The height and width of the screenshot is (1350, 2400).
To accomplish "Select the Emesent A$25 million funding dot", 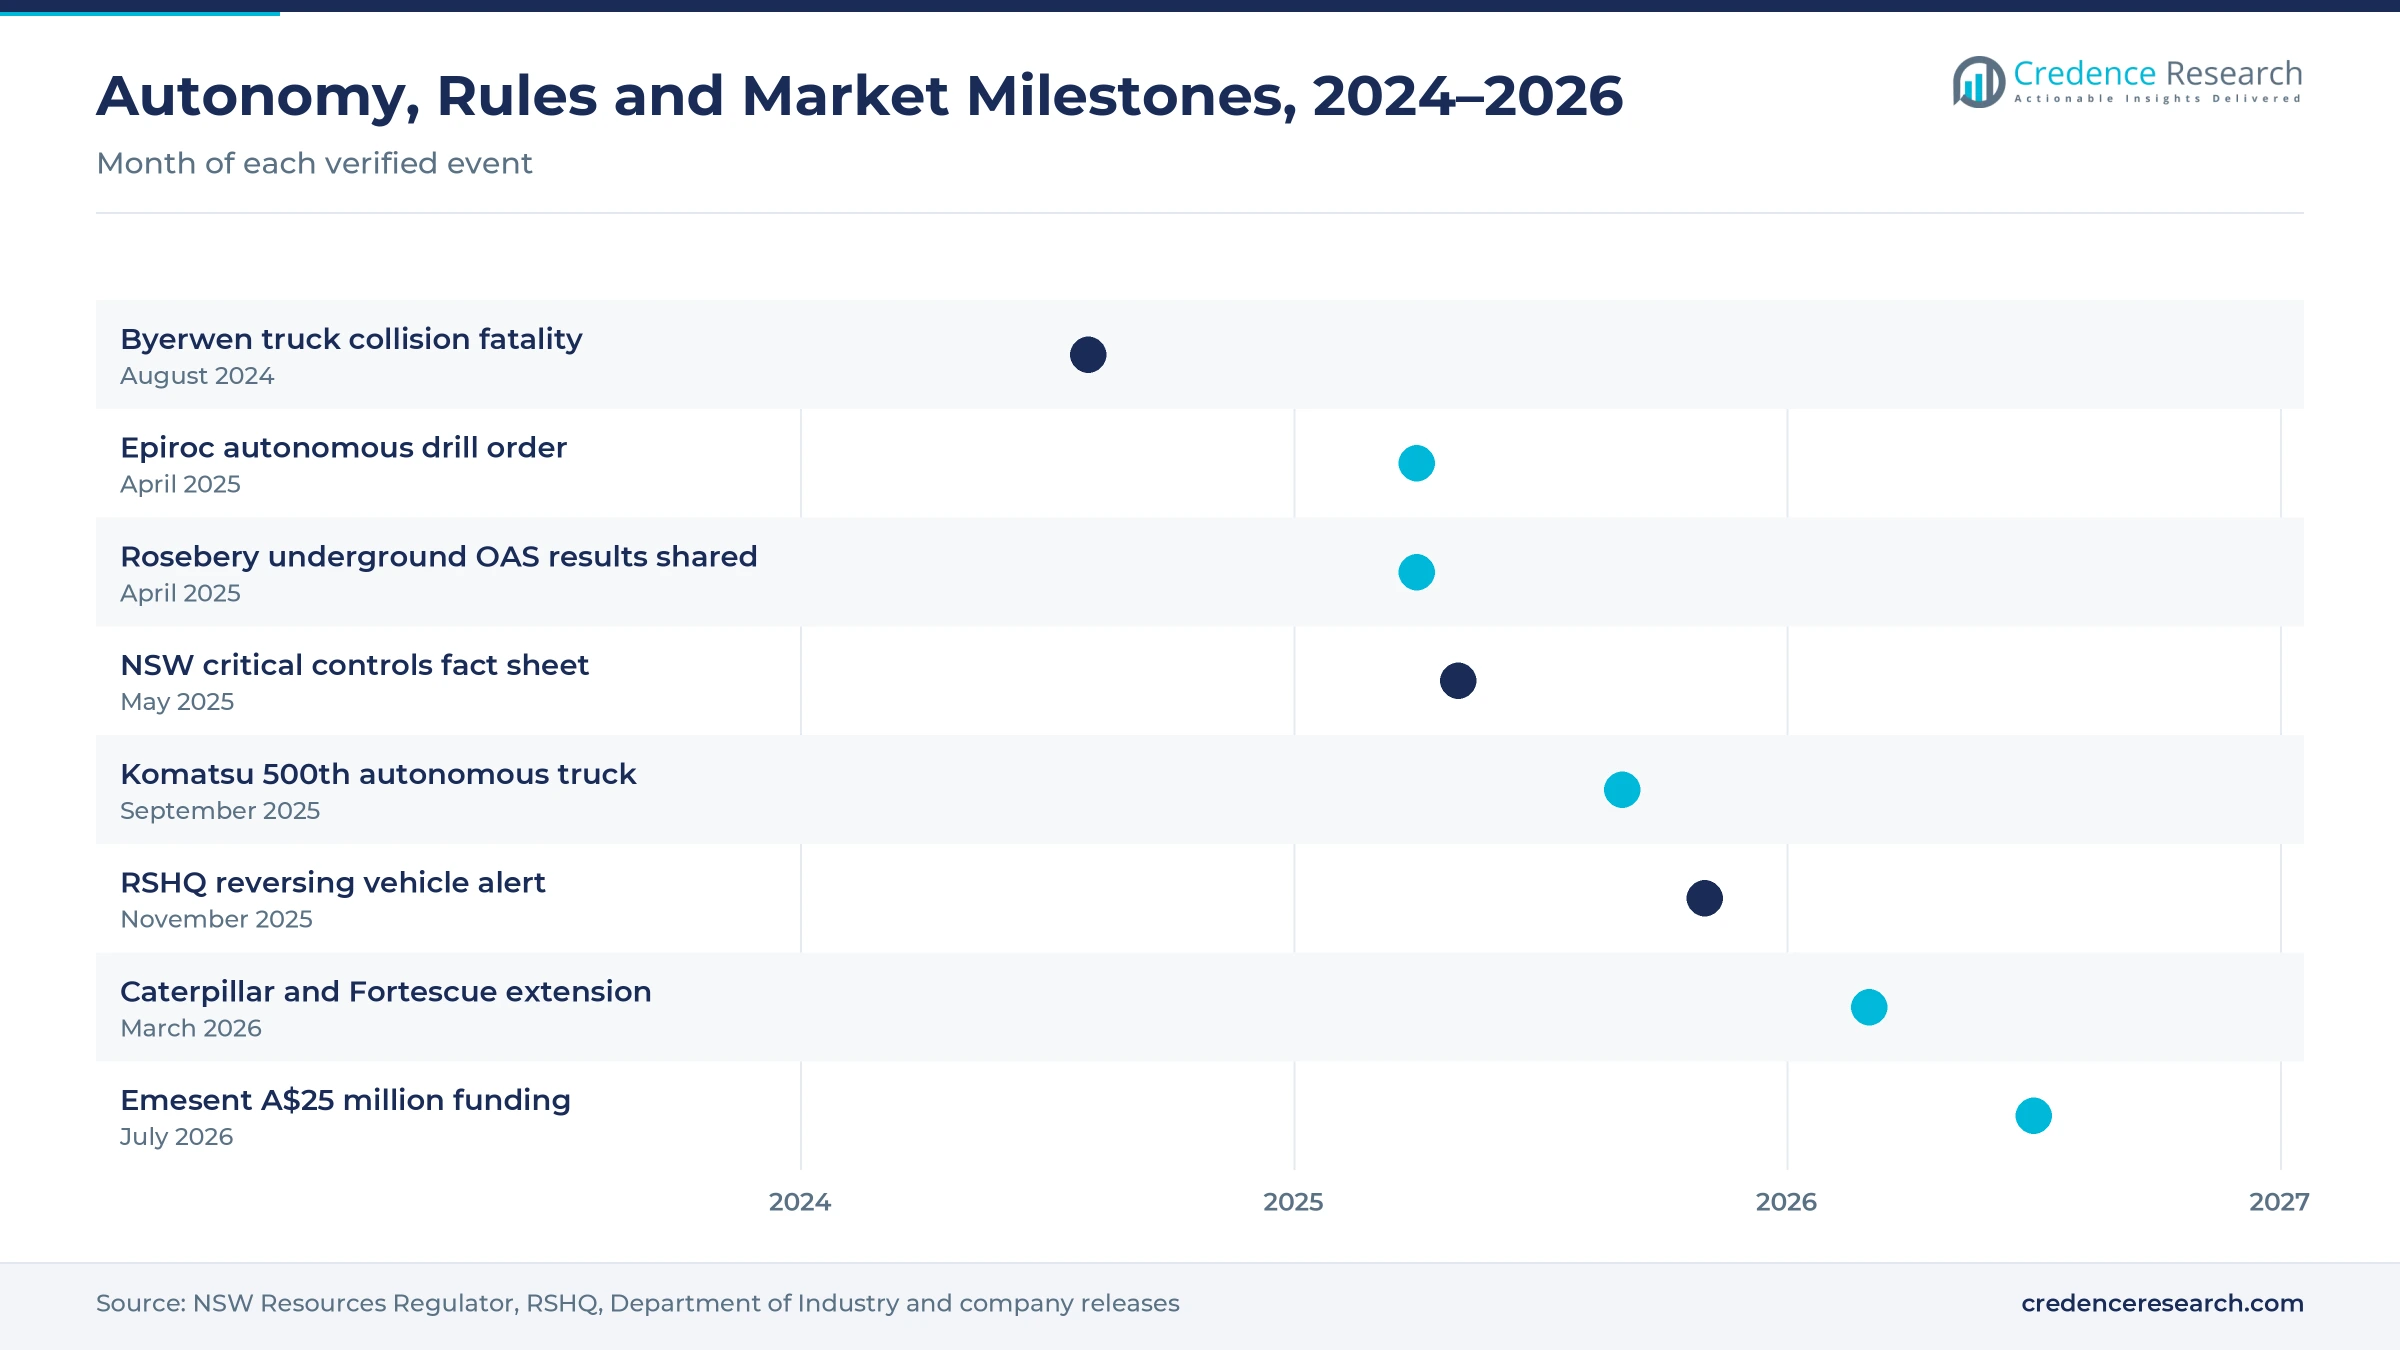I will pyautogui.click(x=2033, y=1116).
